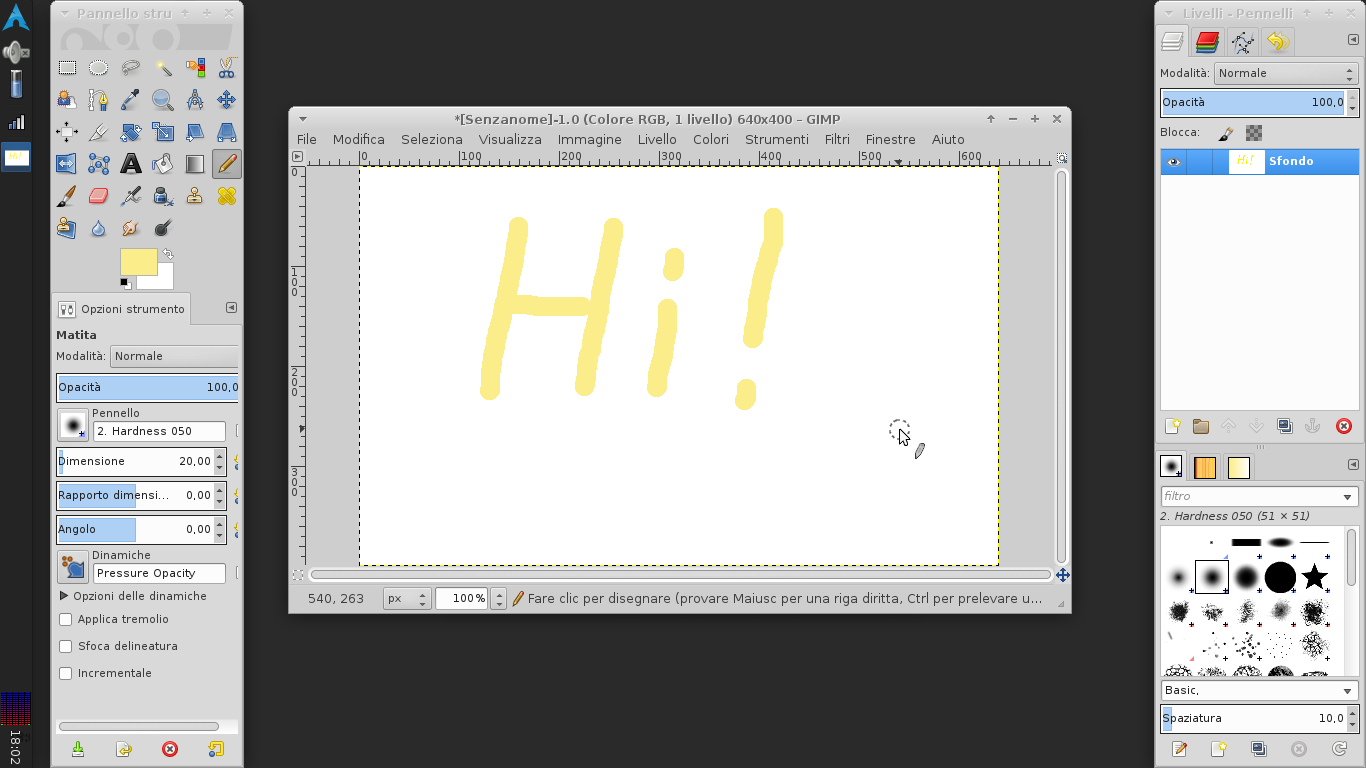Toggle visibility eye of Sfondo layer

point(1173,161)
